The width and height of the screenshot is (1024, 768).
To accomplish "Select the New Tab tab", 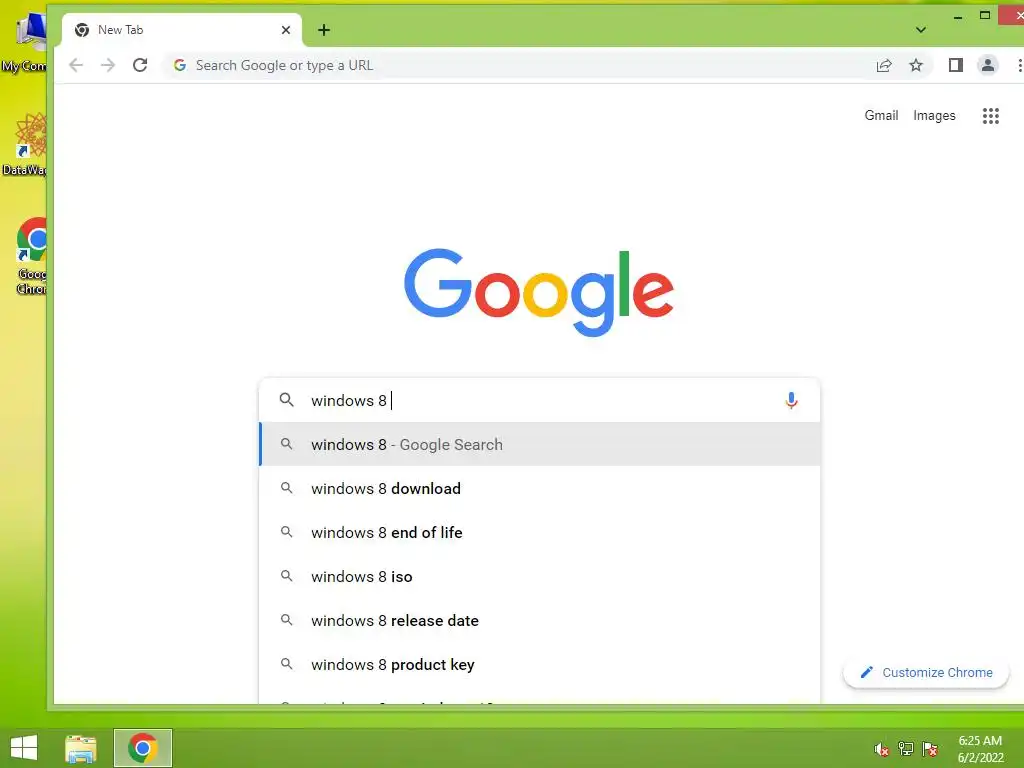I will coord(182,30).
